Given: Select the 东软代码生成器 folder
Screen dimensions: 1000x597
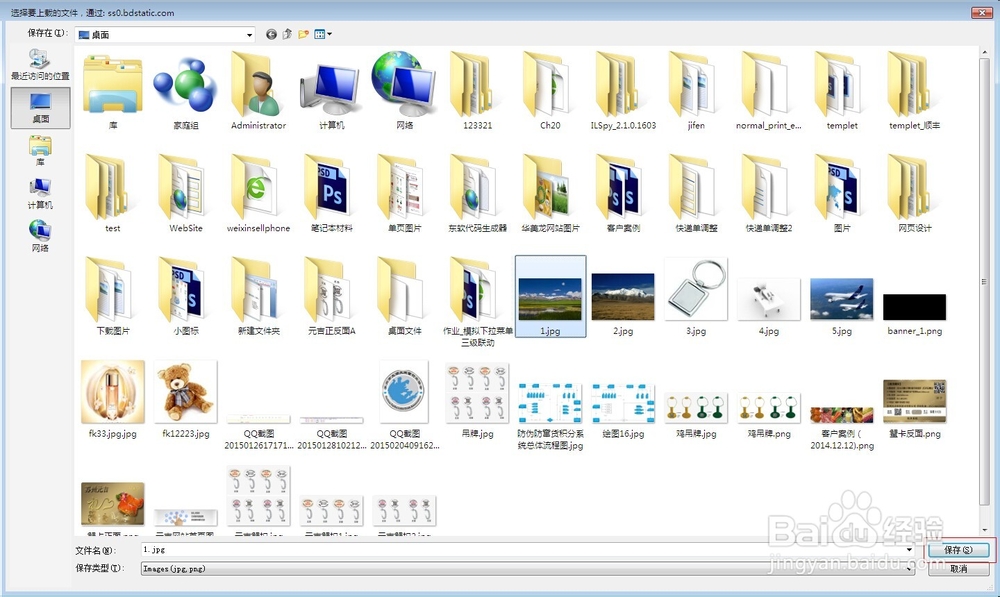Looking at the screenshot, I should [477, 195].
